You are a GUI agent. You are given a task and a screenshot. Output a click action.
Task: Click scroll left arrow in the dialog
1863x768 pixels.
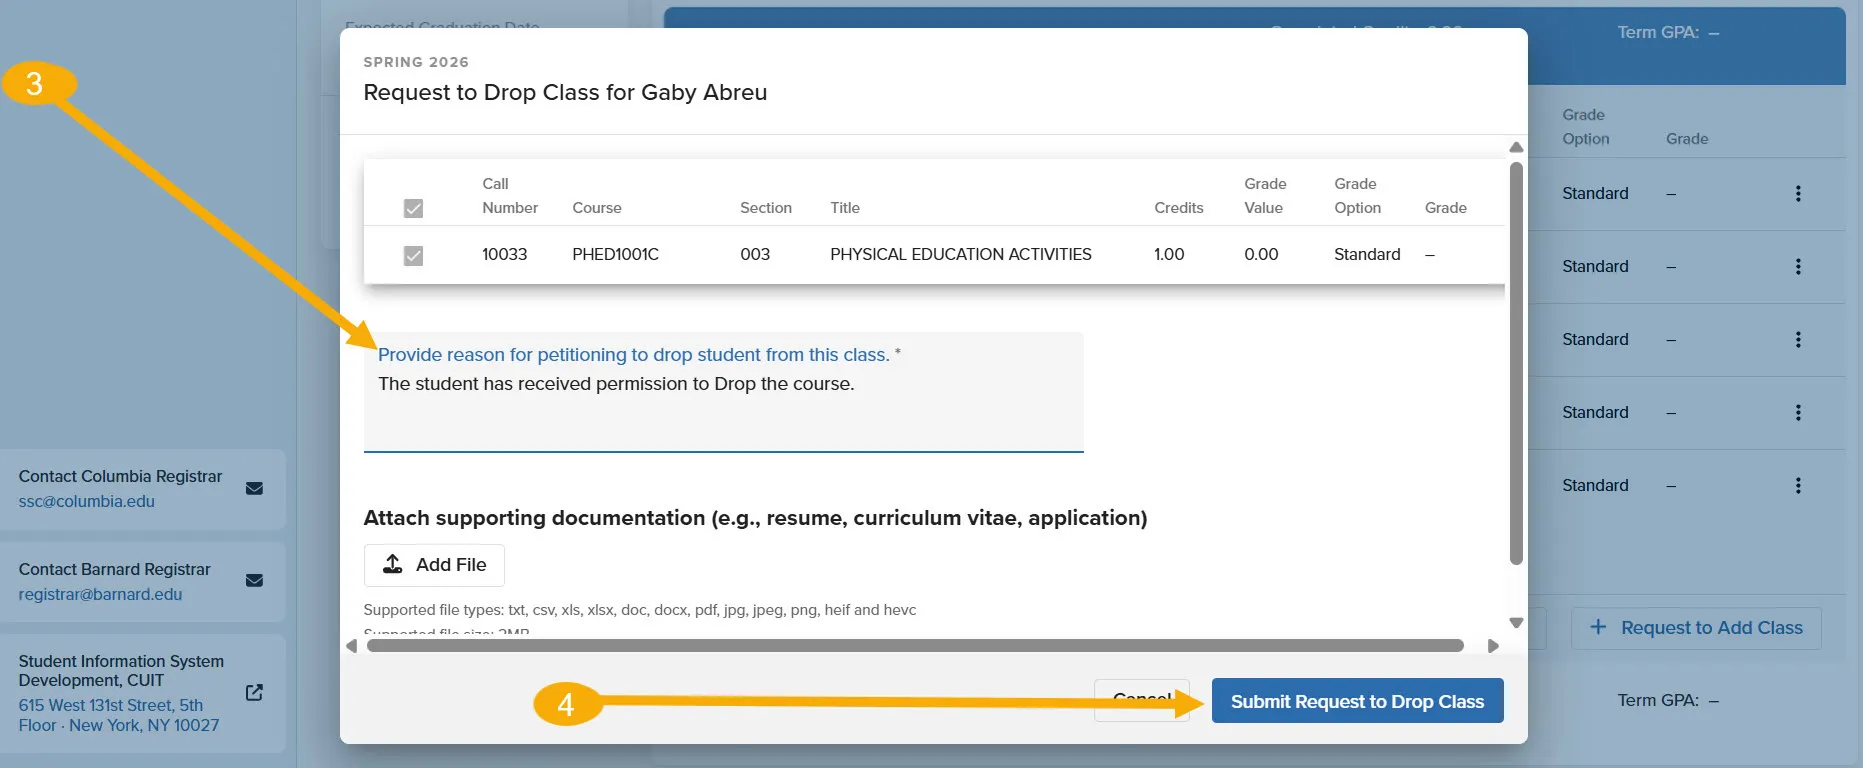coord(352,646)
